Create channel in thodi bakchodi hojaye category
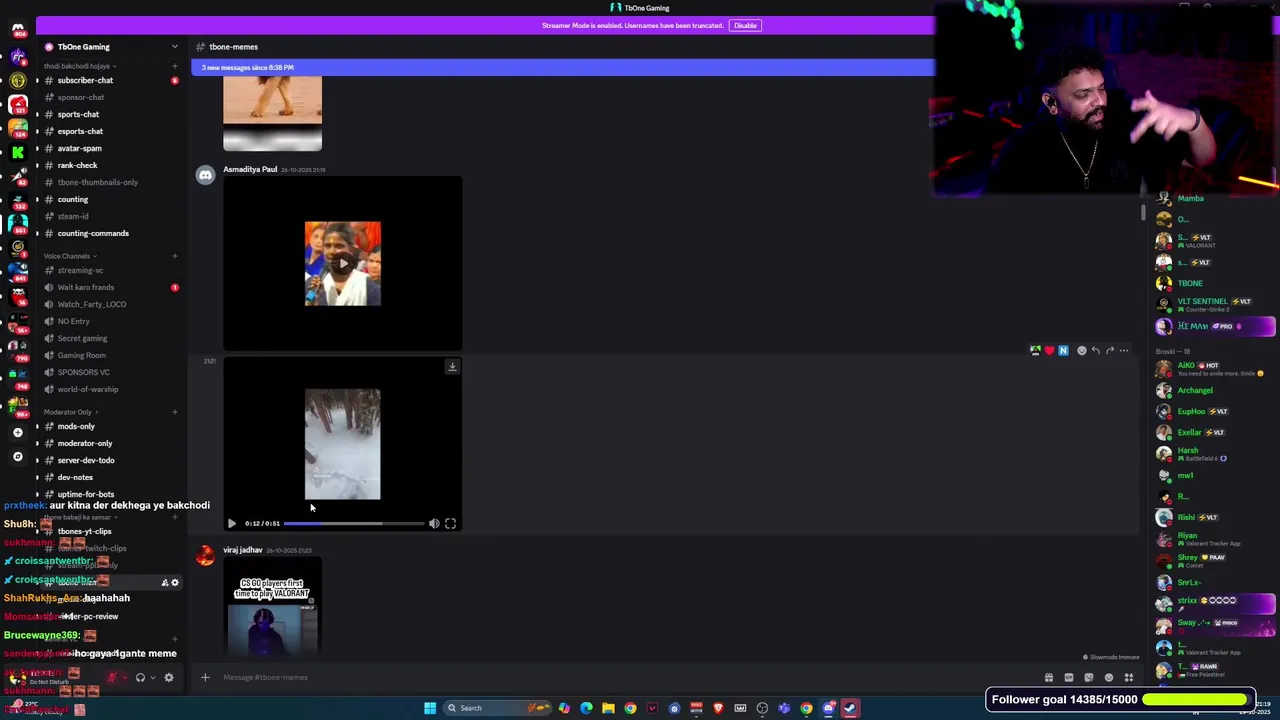Image resolution: width=1280 pixels, height=720 pixels. [x=175, y=66]
